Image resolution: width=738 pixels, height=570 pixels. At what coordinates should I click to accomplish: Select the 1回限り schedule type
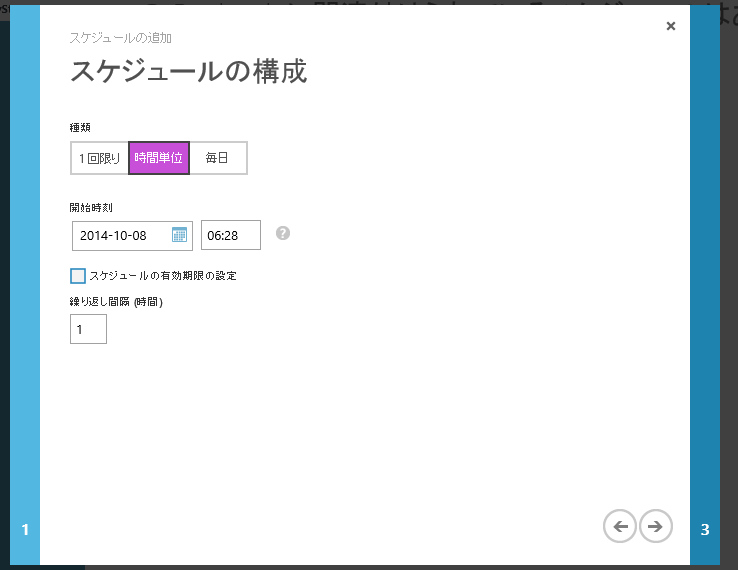point(99,158)
